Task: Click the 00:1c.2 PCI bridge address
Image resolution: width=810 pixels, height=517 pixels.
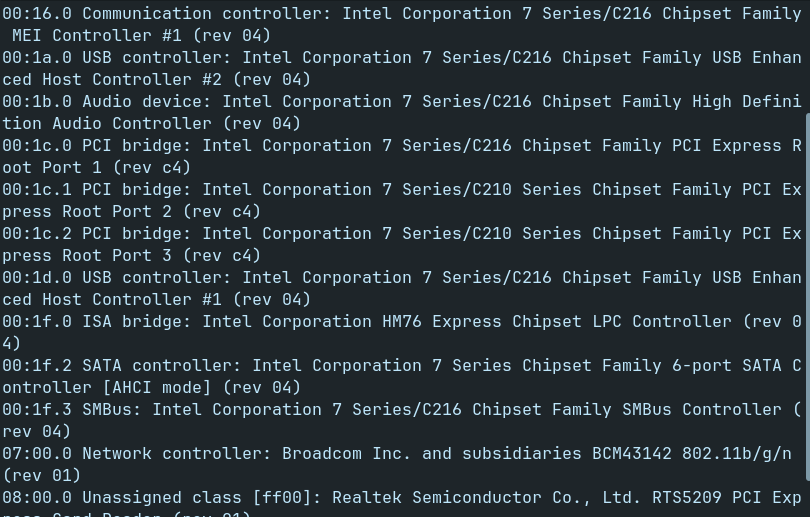Action: click(x=37, y=233)
